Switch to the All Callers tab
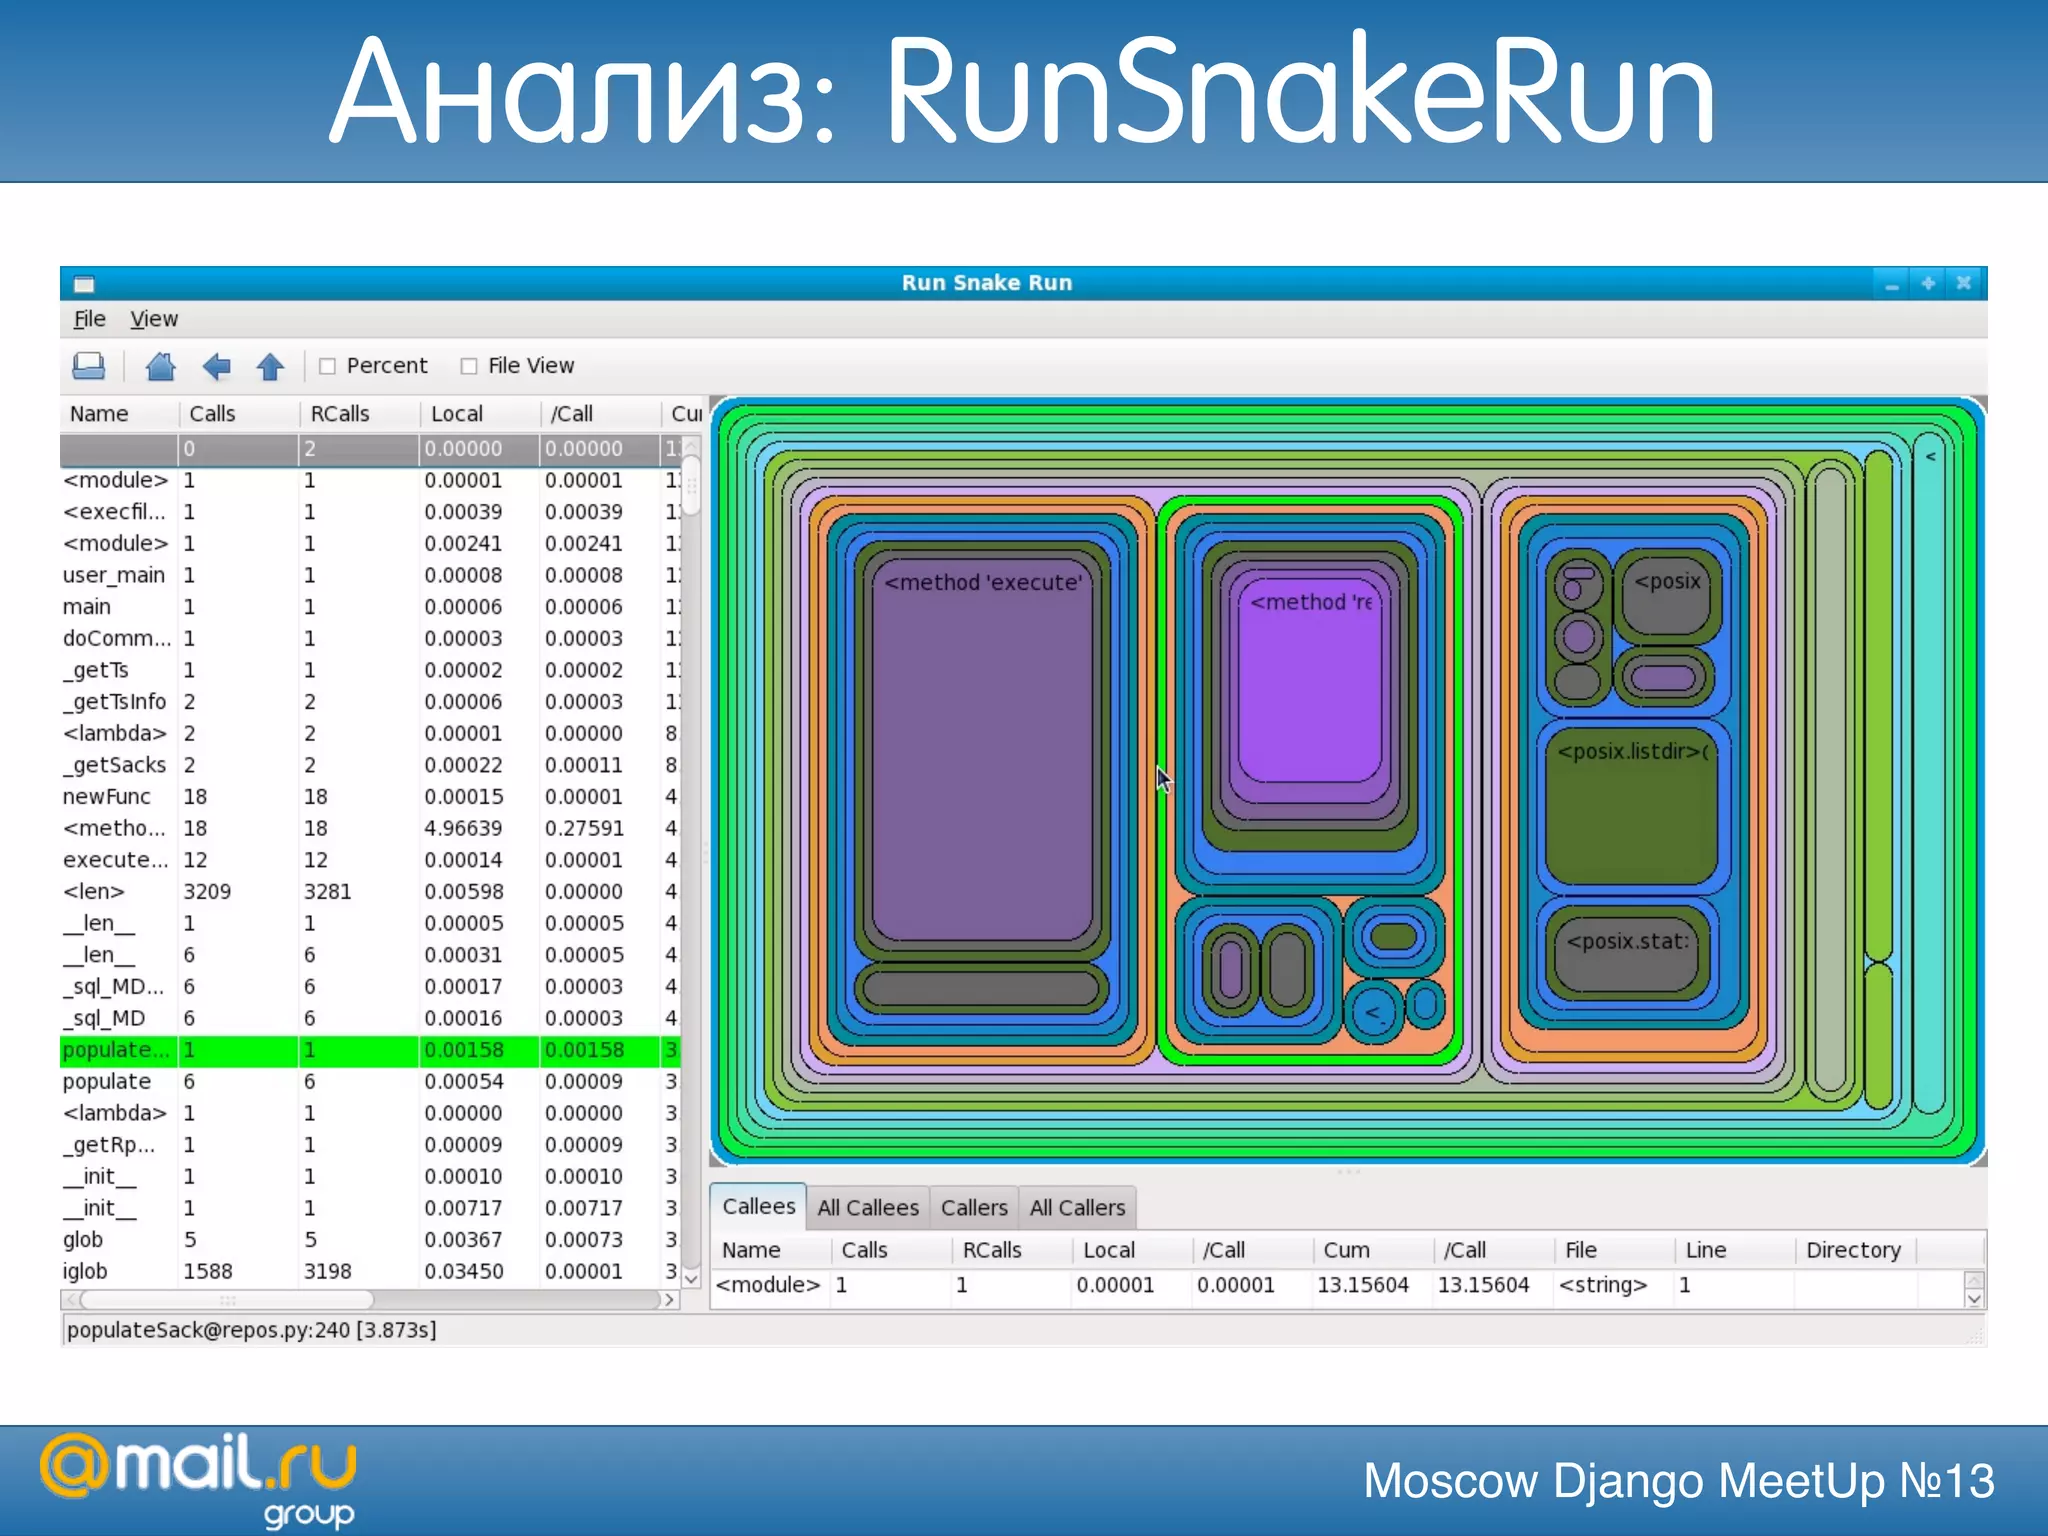2048x1536 pixels. tap(1078, 1208)
